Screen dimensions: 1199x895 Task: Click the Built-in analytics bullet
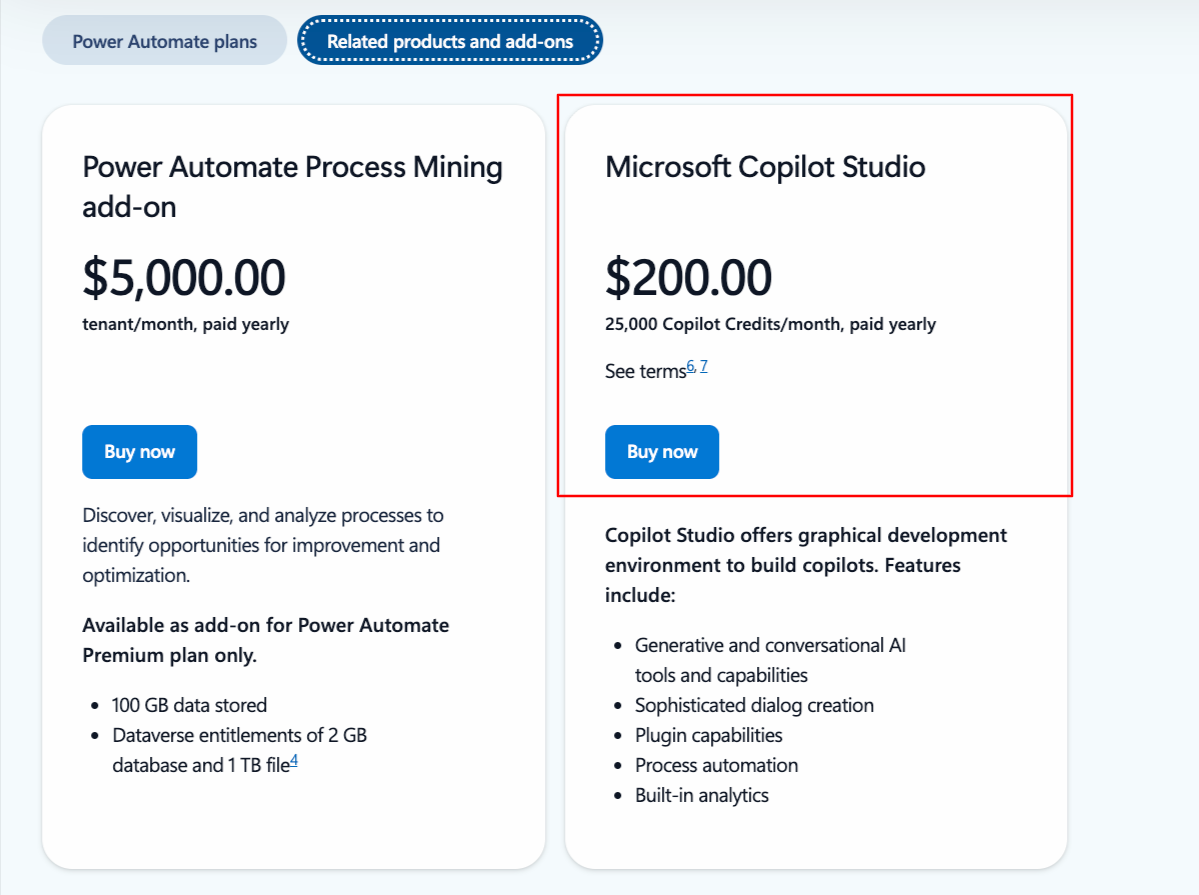click(701, 796)
